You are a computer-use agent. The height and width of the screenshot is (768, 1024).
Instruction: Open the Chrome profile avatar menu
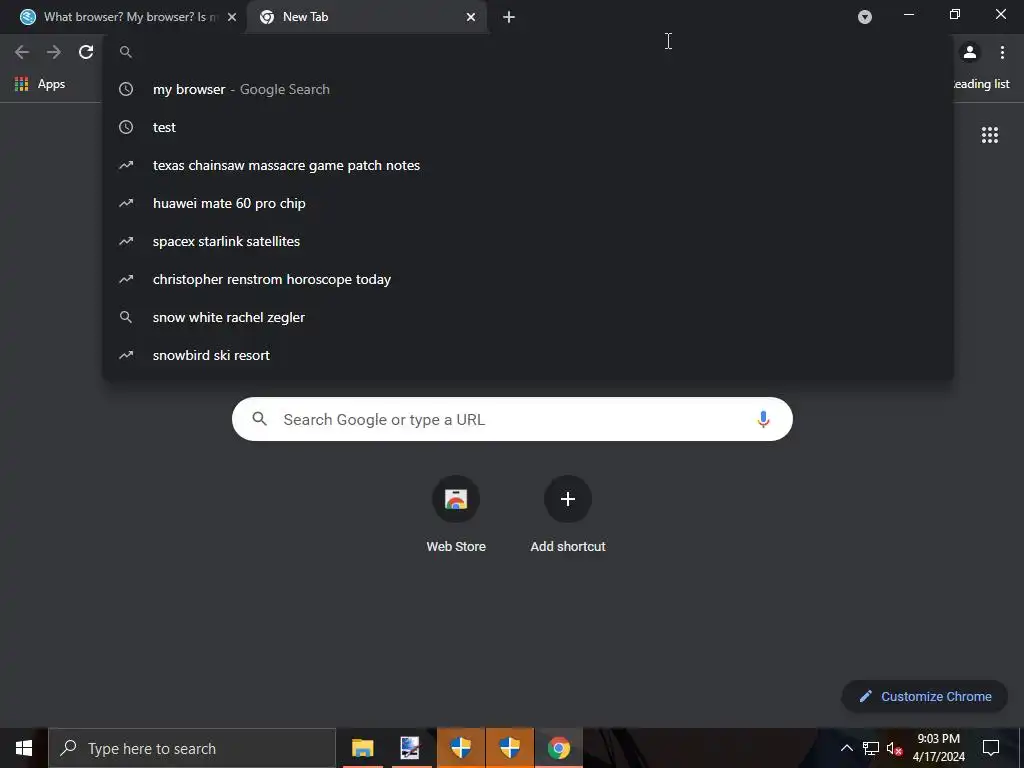click(x=970, y=52)
